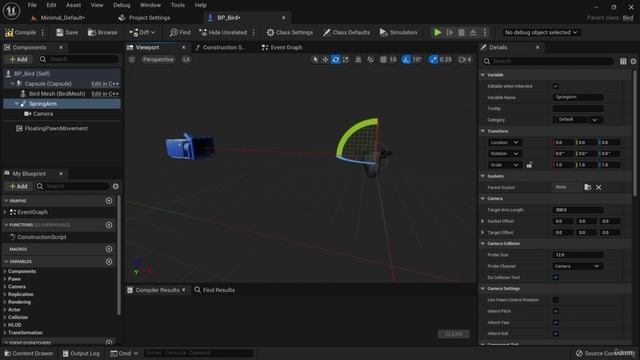Open camera speed setting showing 4
This screenshot has width=640, height=360.
[x=465, y=60]
